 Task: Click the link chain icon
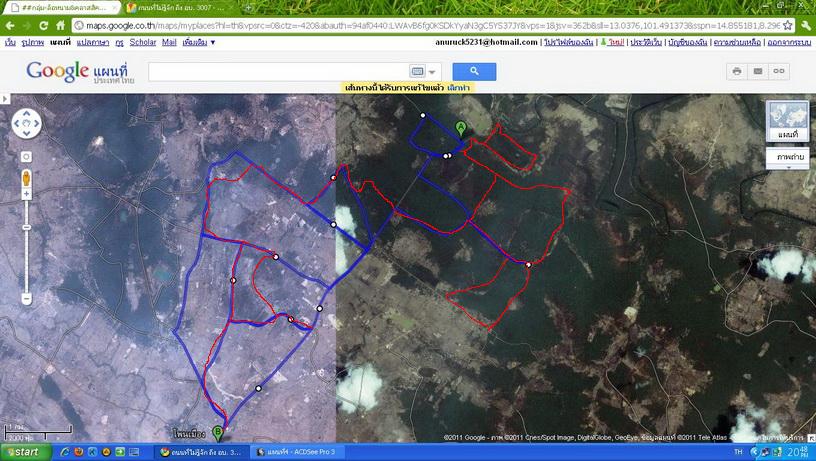pos(779,71)
